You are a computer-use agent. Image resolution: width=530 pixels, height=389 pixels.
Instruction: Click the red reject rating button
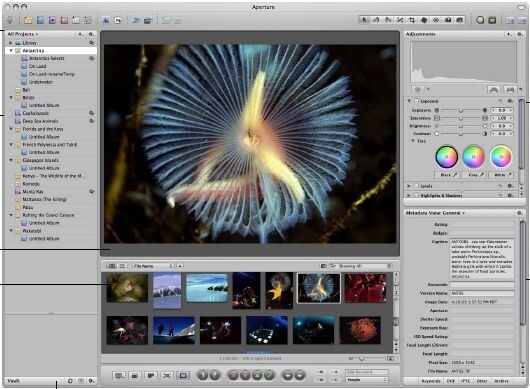coord(233,375)
